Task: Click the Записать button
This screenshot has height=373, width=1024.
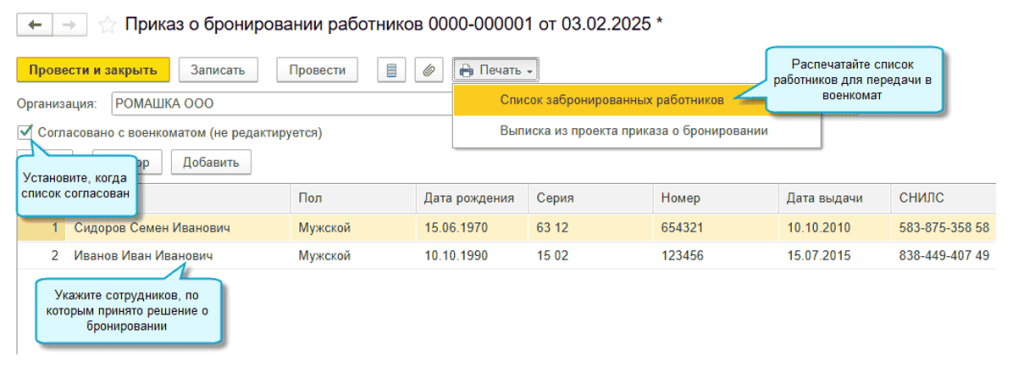Action: pyautogui.click(x=217, y=70)
